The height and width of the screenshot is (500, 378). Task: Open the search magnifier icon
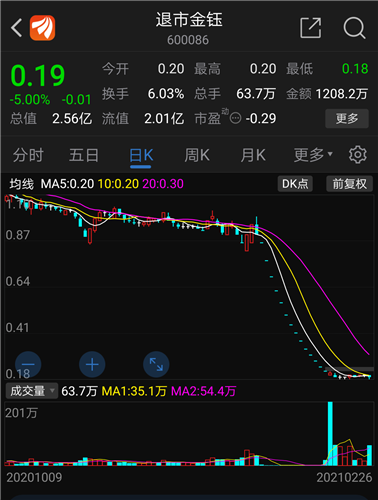tap(354, 28)
